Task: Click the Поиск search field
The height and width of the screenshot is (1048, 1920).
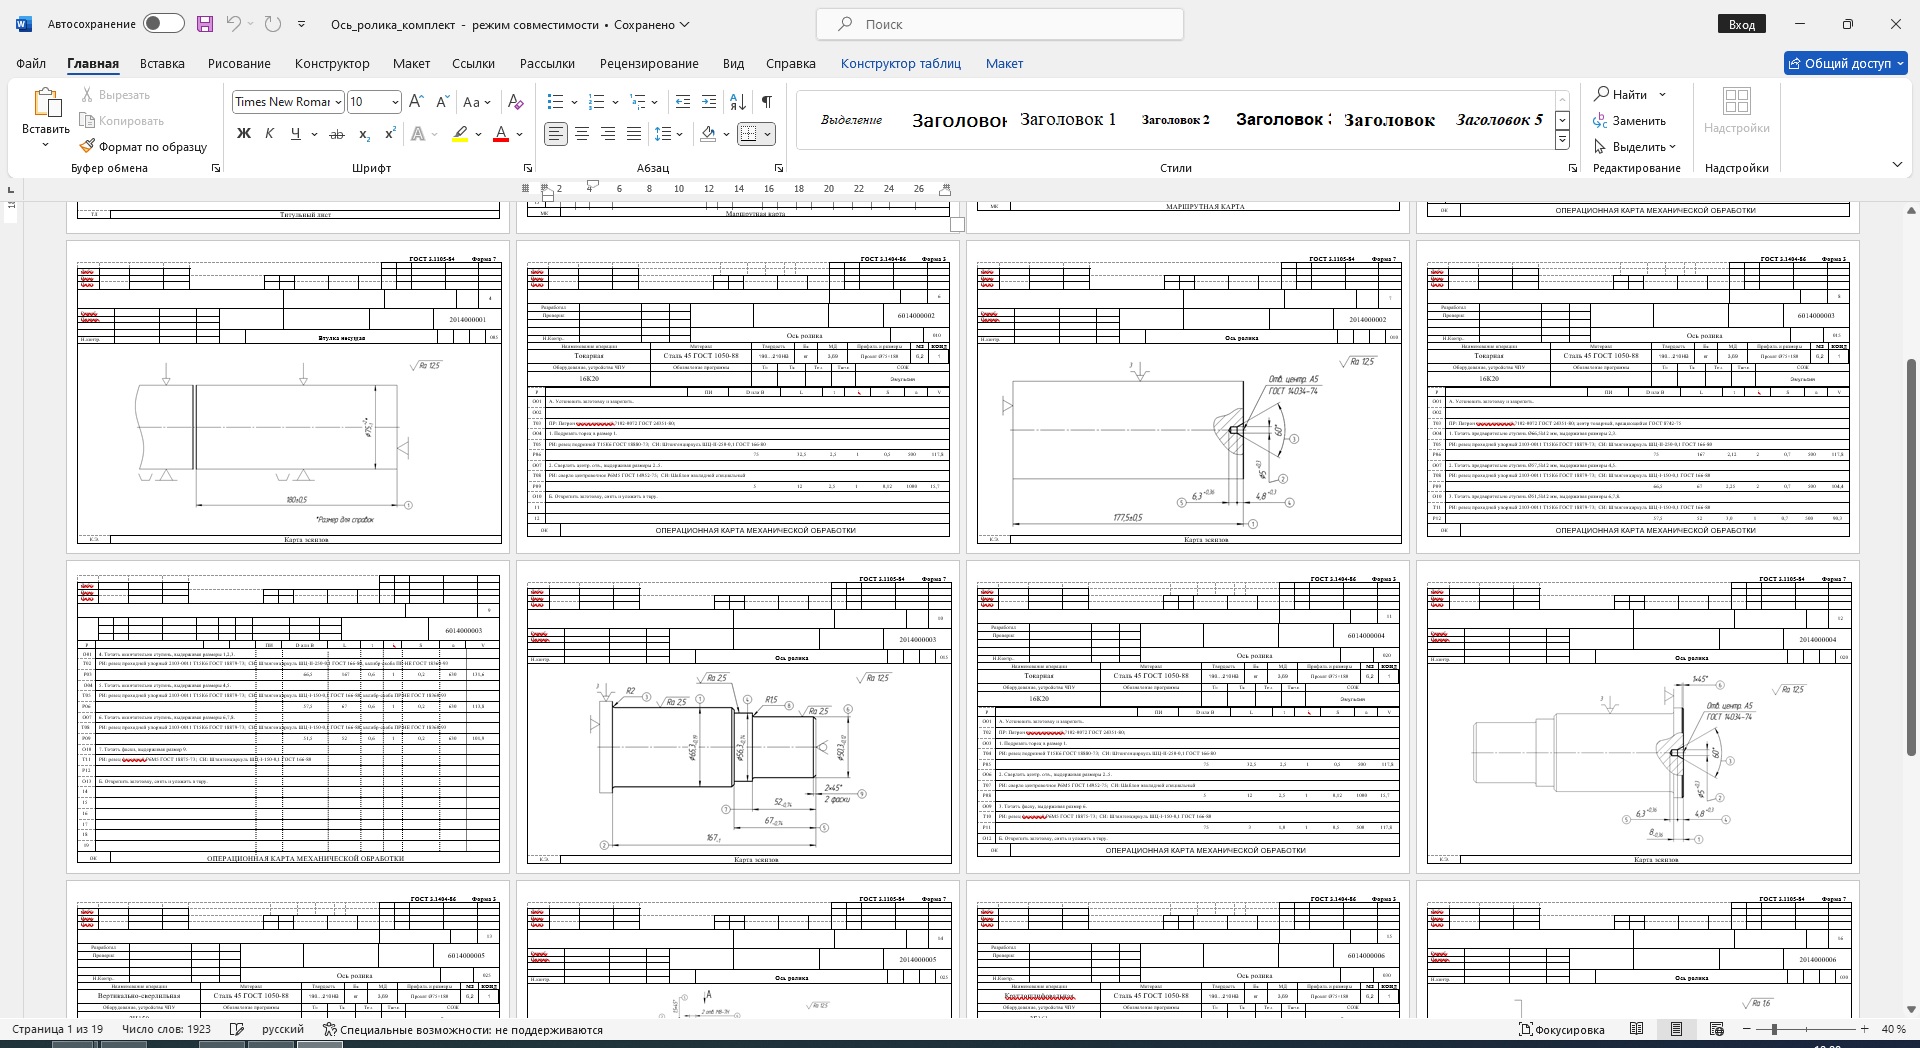Action: point(1000,24)
